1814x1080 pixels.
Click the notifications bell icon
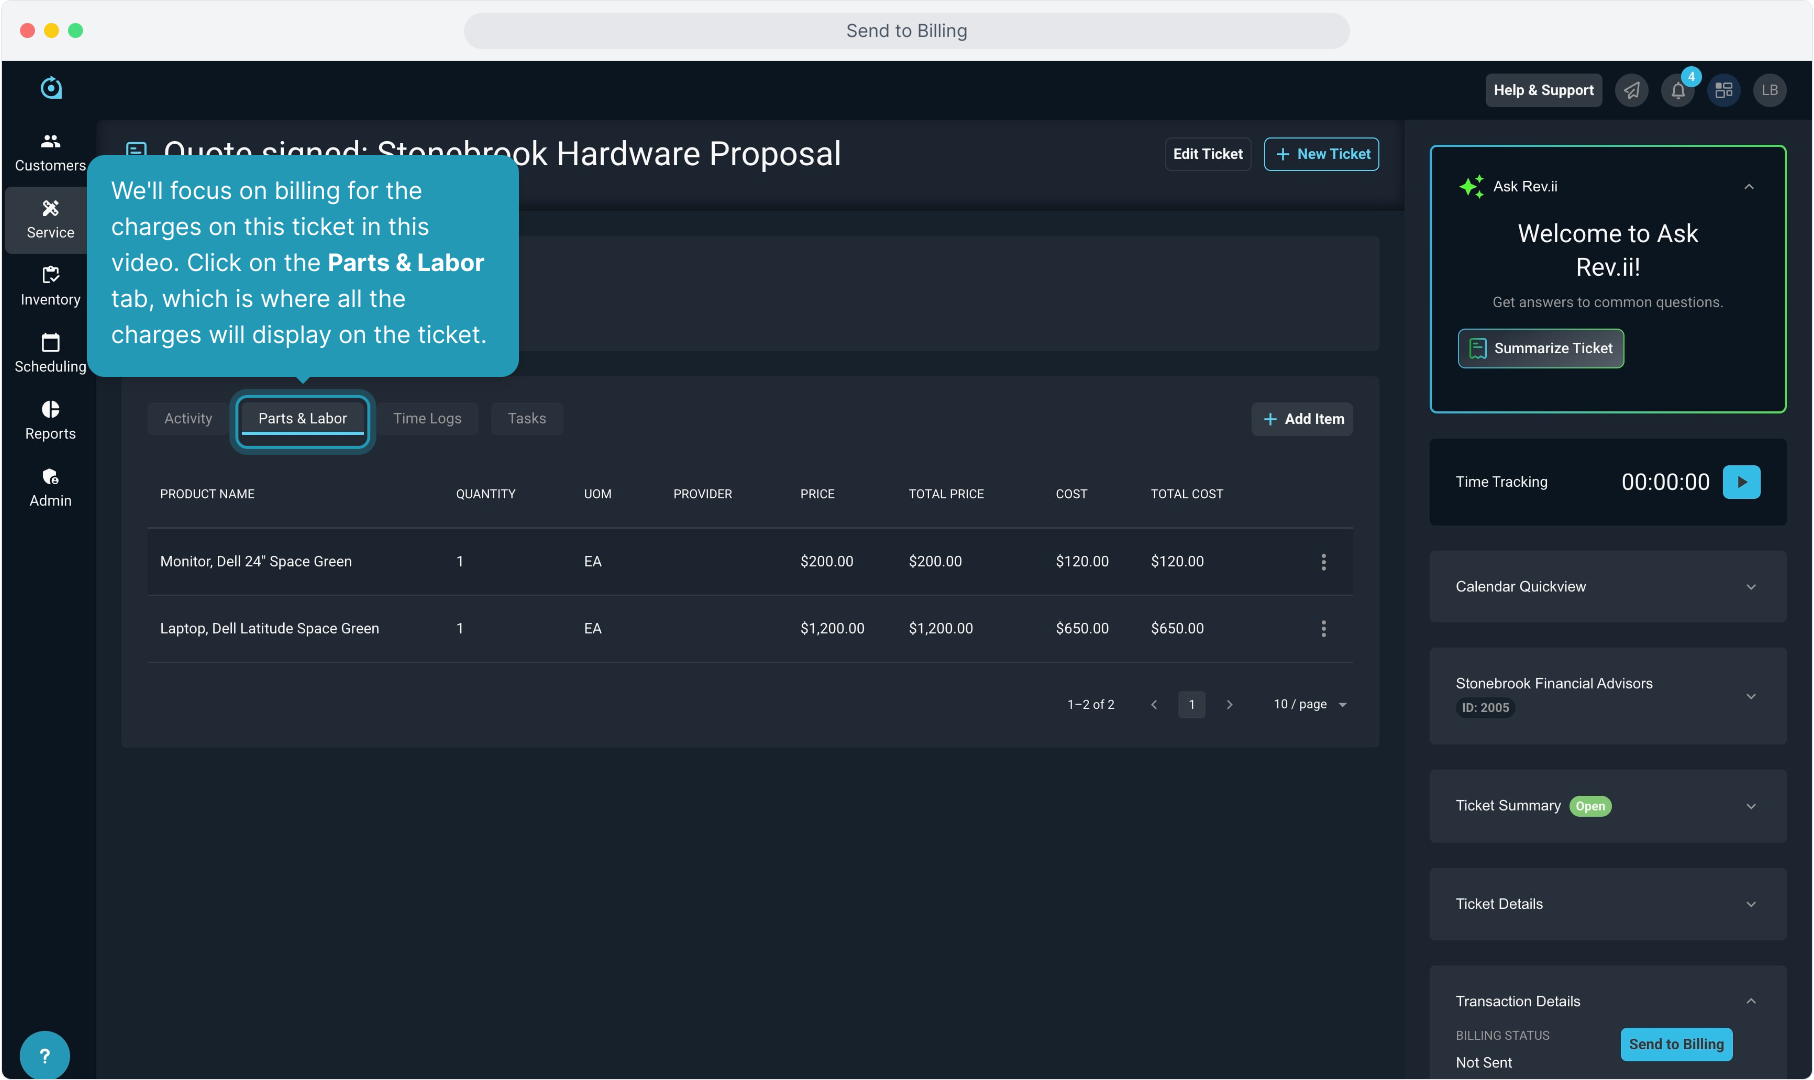click(1678, 90)
